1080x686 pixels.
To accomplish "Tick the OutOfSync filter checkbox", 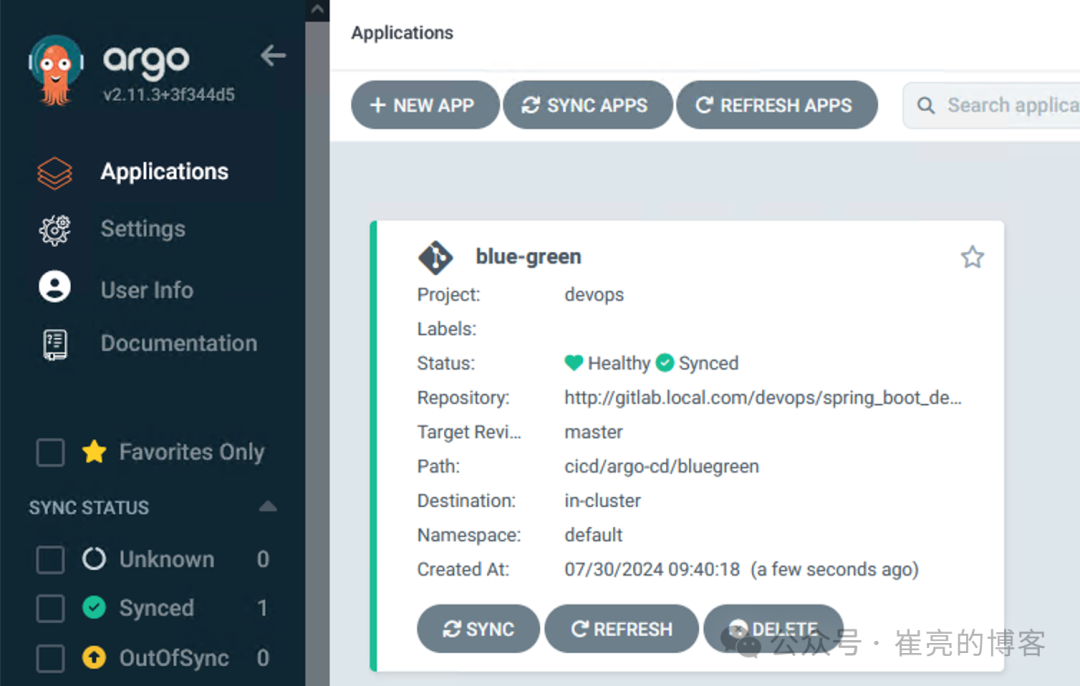I will pos(50,658).
